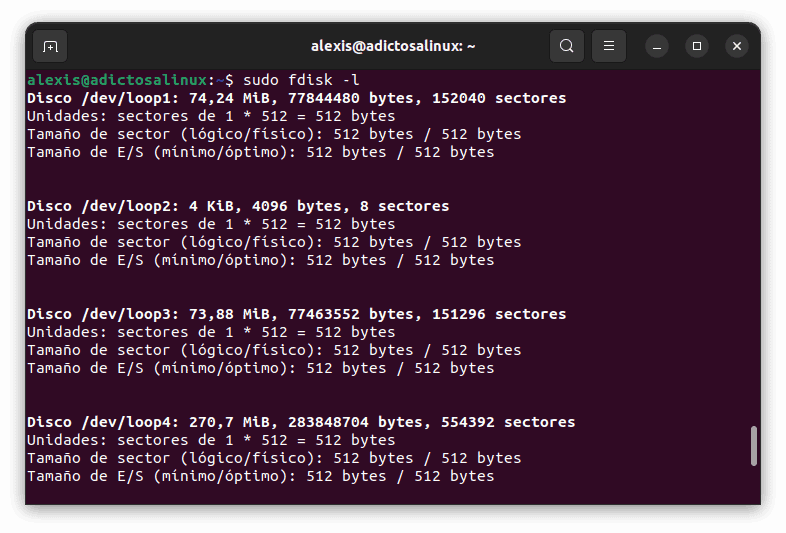Click the 'Disco /dev/loop4' header line
786x533 pixels.
[300, 422]
